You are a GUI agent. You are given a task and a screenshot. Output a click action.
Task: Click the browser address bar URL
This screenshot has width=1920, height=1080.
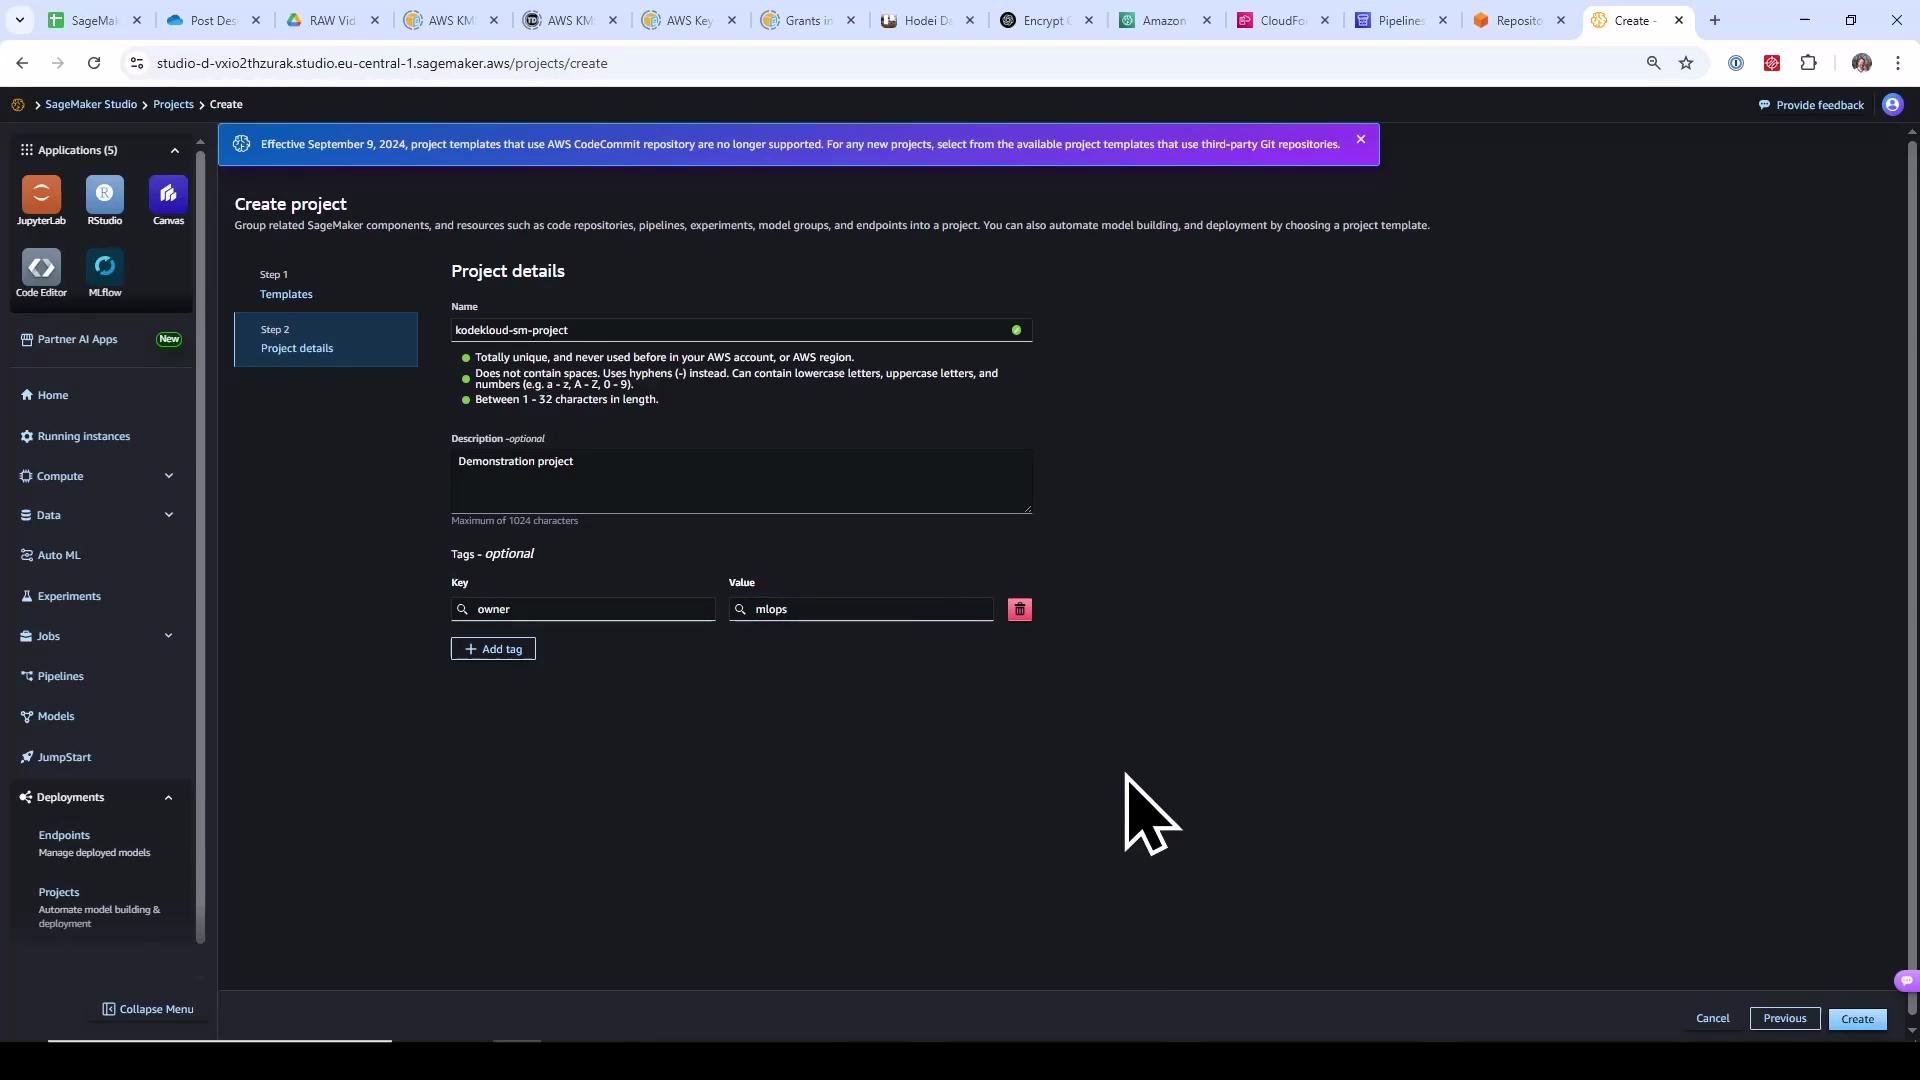382,63
